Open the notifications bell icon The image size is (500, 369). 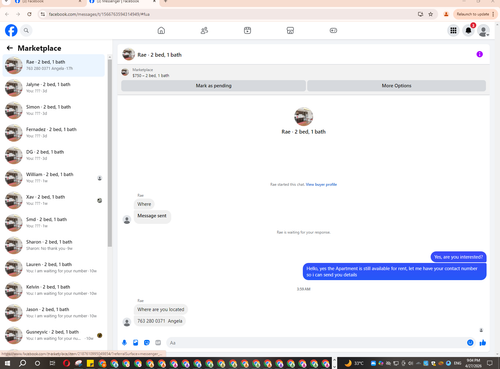pyautogui.click(x=468, y=31)
